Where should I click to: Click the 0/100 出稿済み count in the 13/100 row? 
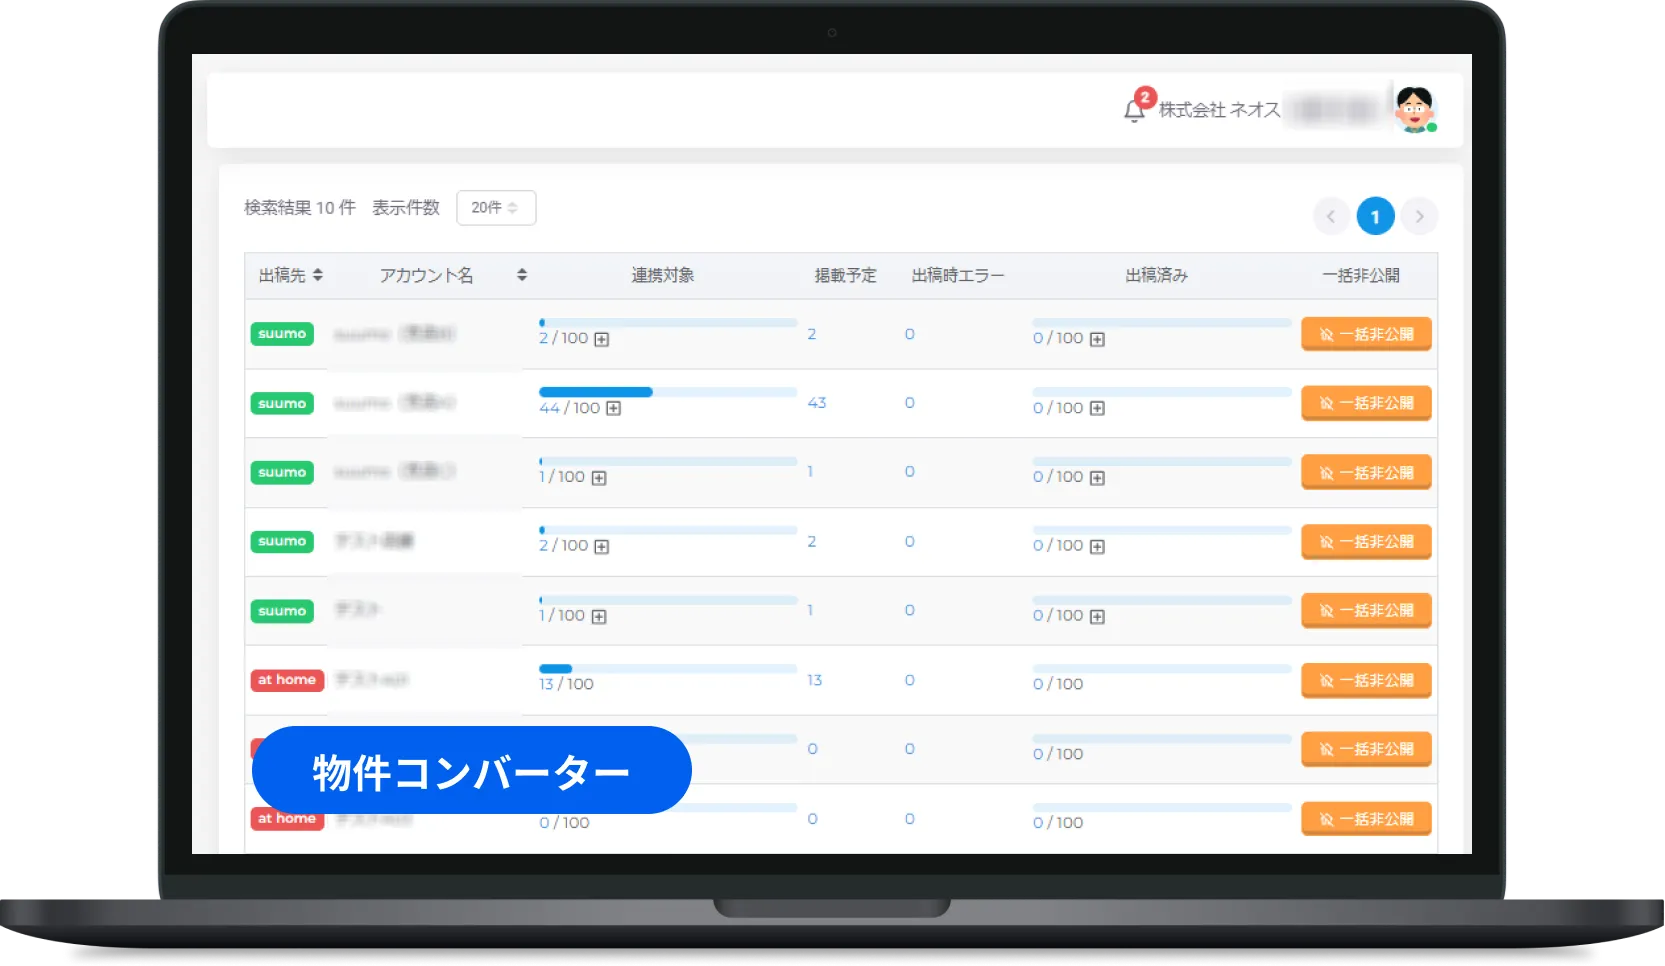coord(1058,684)
